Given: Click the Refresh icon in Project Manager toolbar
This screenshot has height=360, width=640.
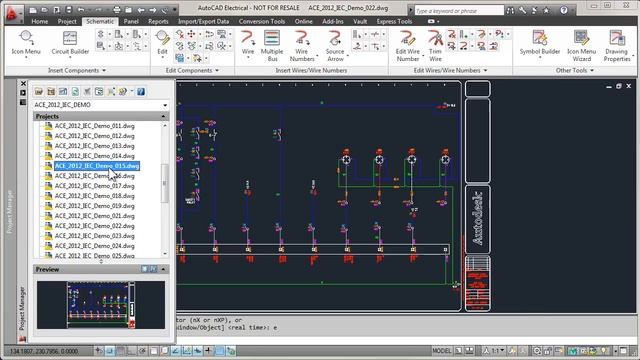Looking at the screenshot, I should 75,91.
